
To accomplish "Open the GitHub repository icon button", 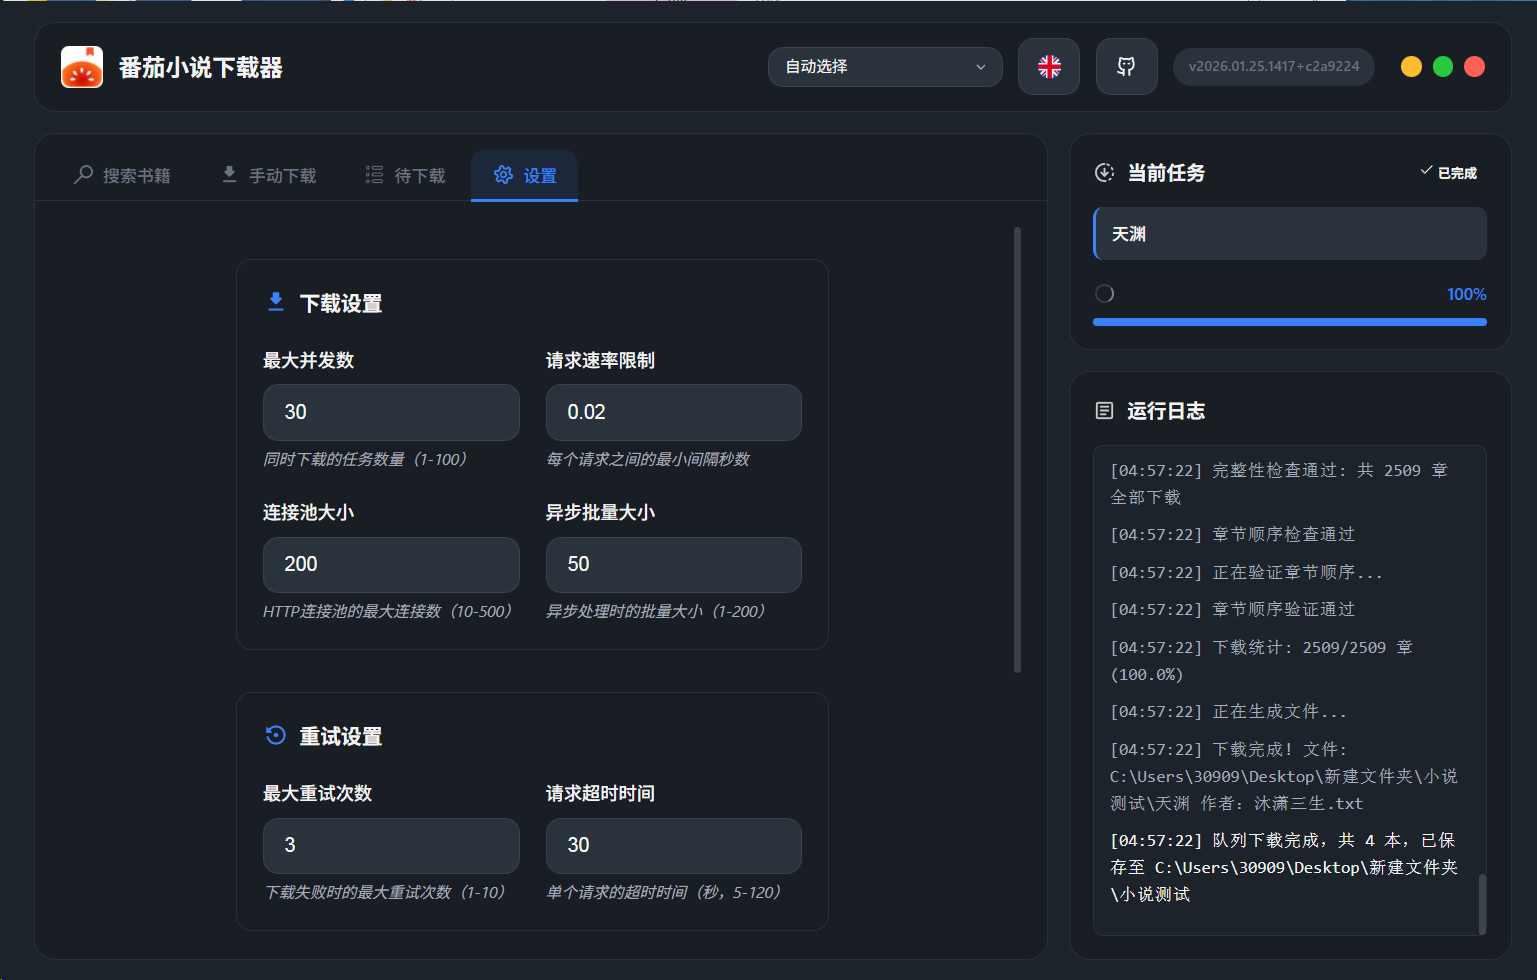I will [1126, 67].
